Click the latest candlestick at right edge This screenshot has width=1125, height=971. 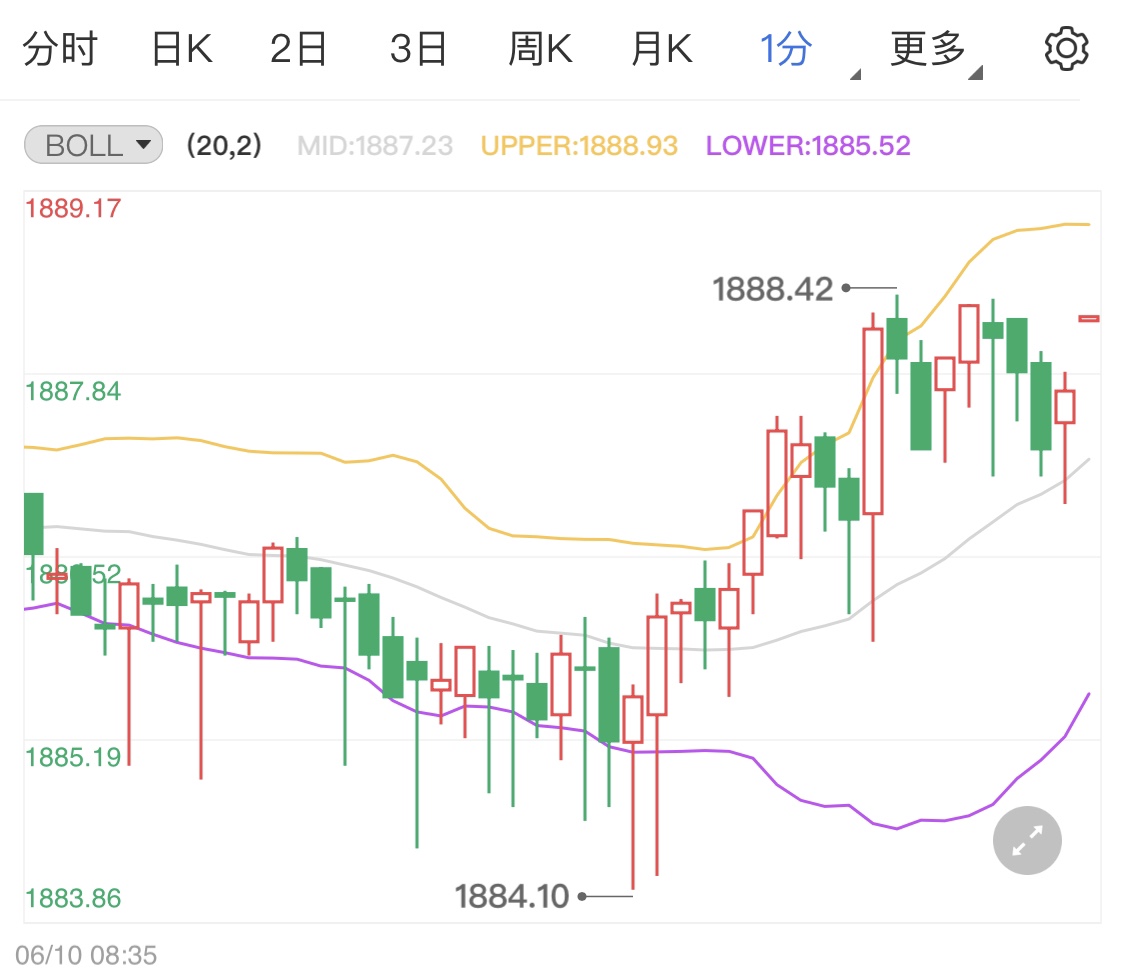point(1088,319)
